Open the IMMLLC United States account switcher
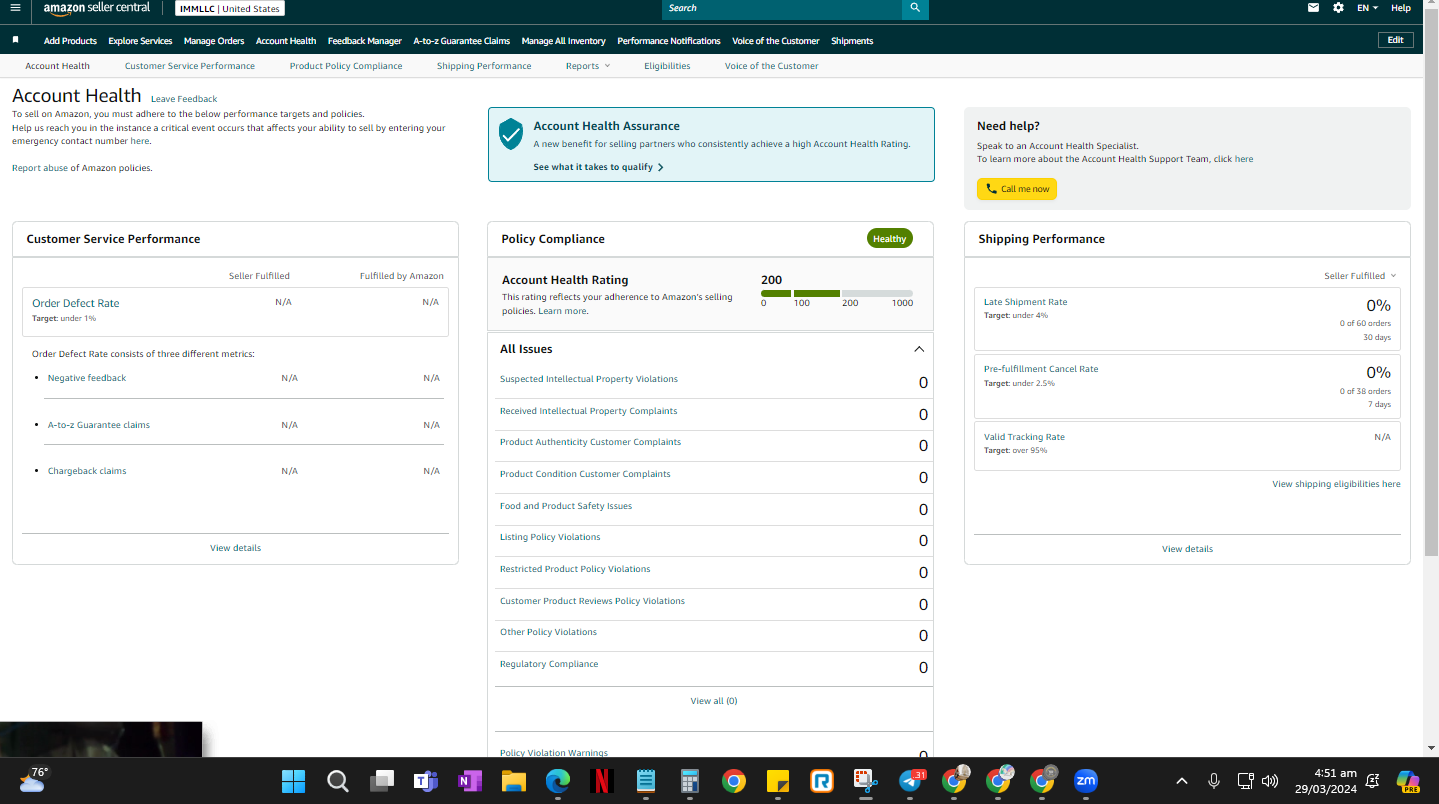1439x804 pixels. coord(230,8)
